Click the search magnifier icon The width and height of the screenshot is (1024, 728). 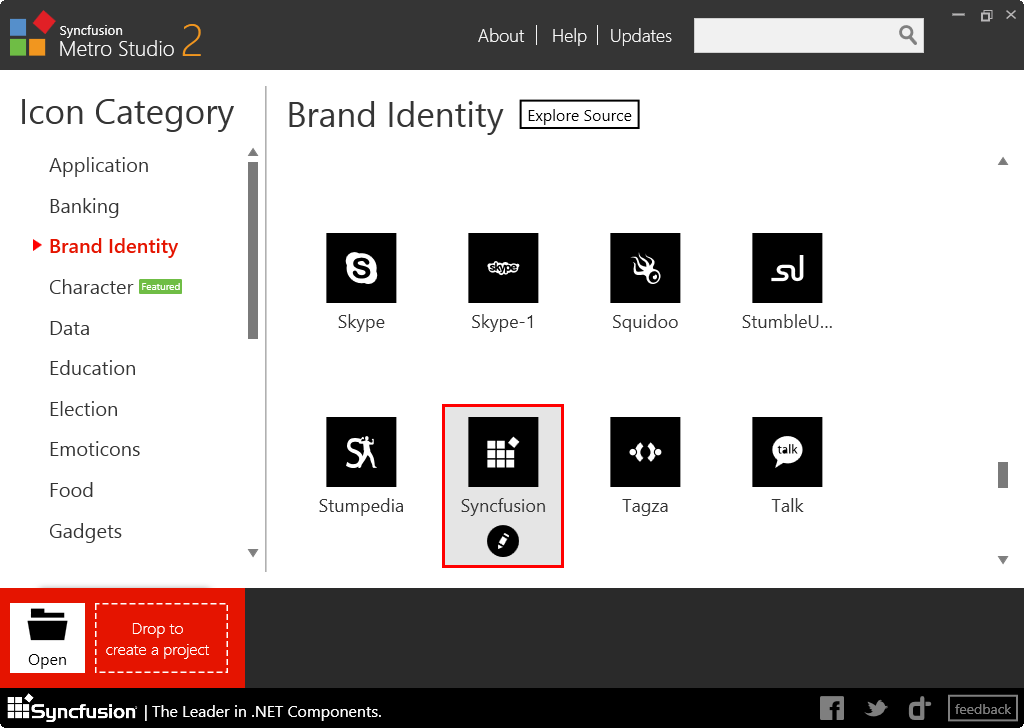pos(908,35)
